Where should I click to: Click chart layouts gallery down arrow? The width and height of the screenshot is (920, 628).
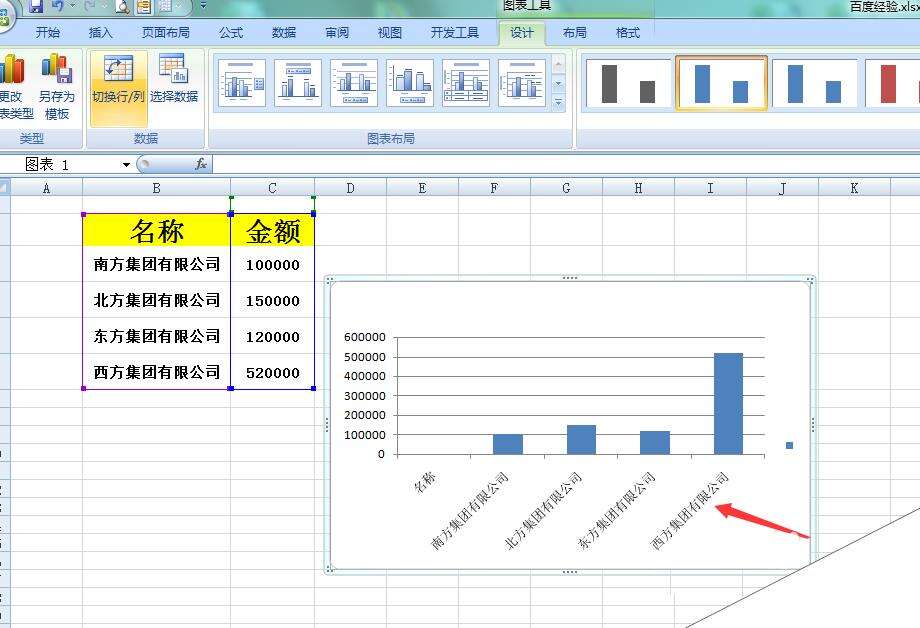[559, 84]
